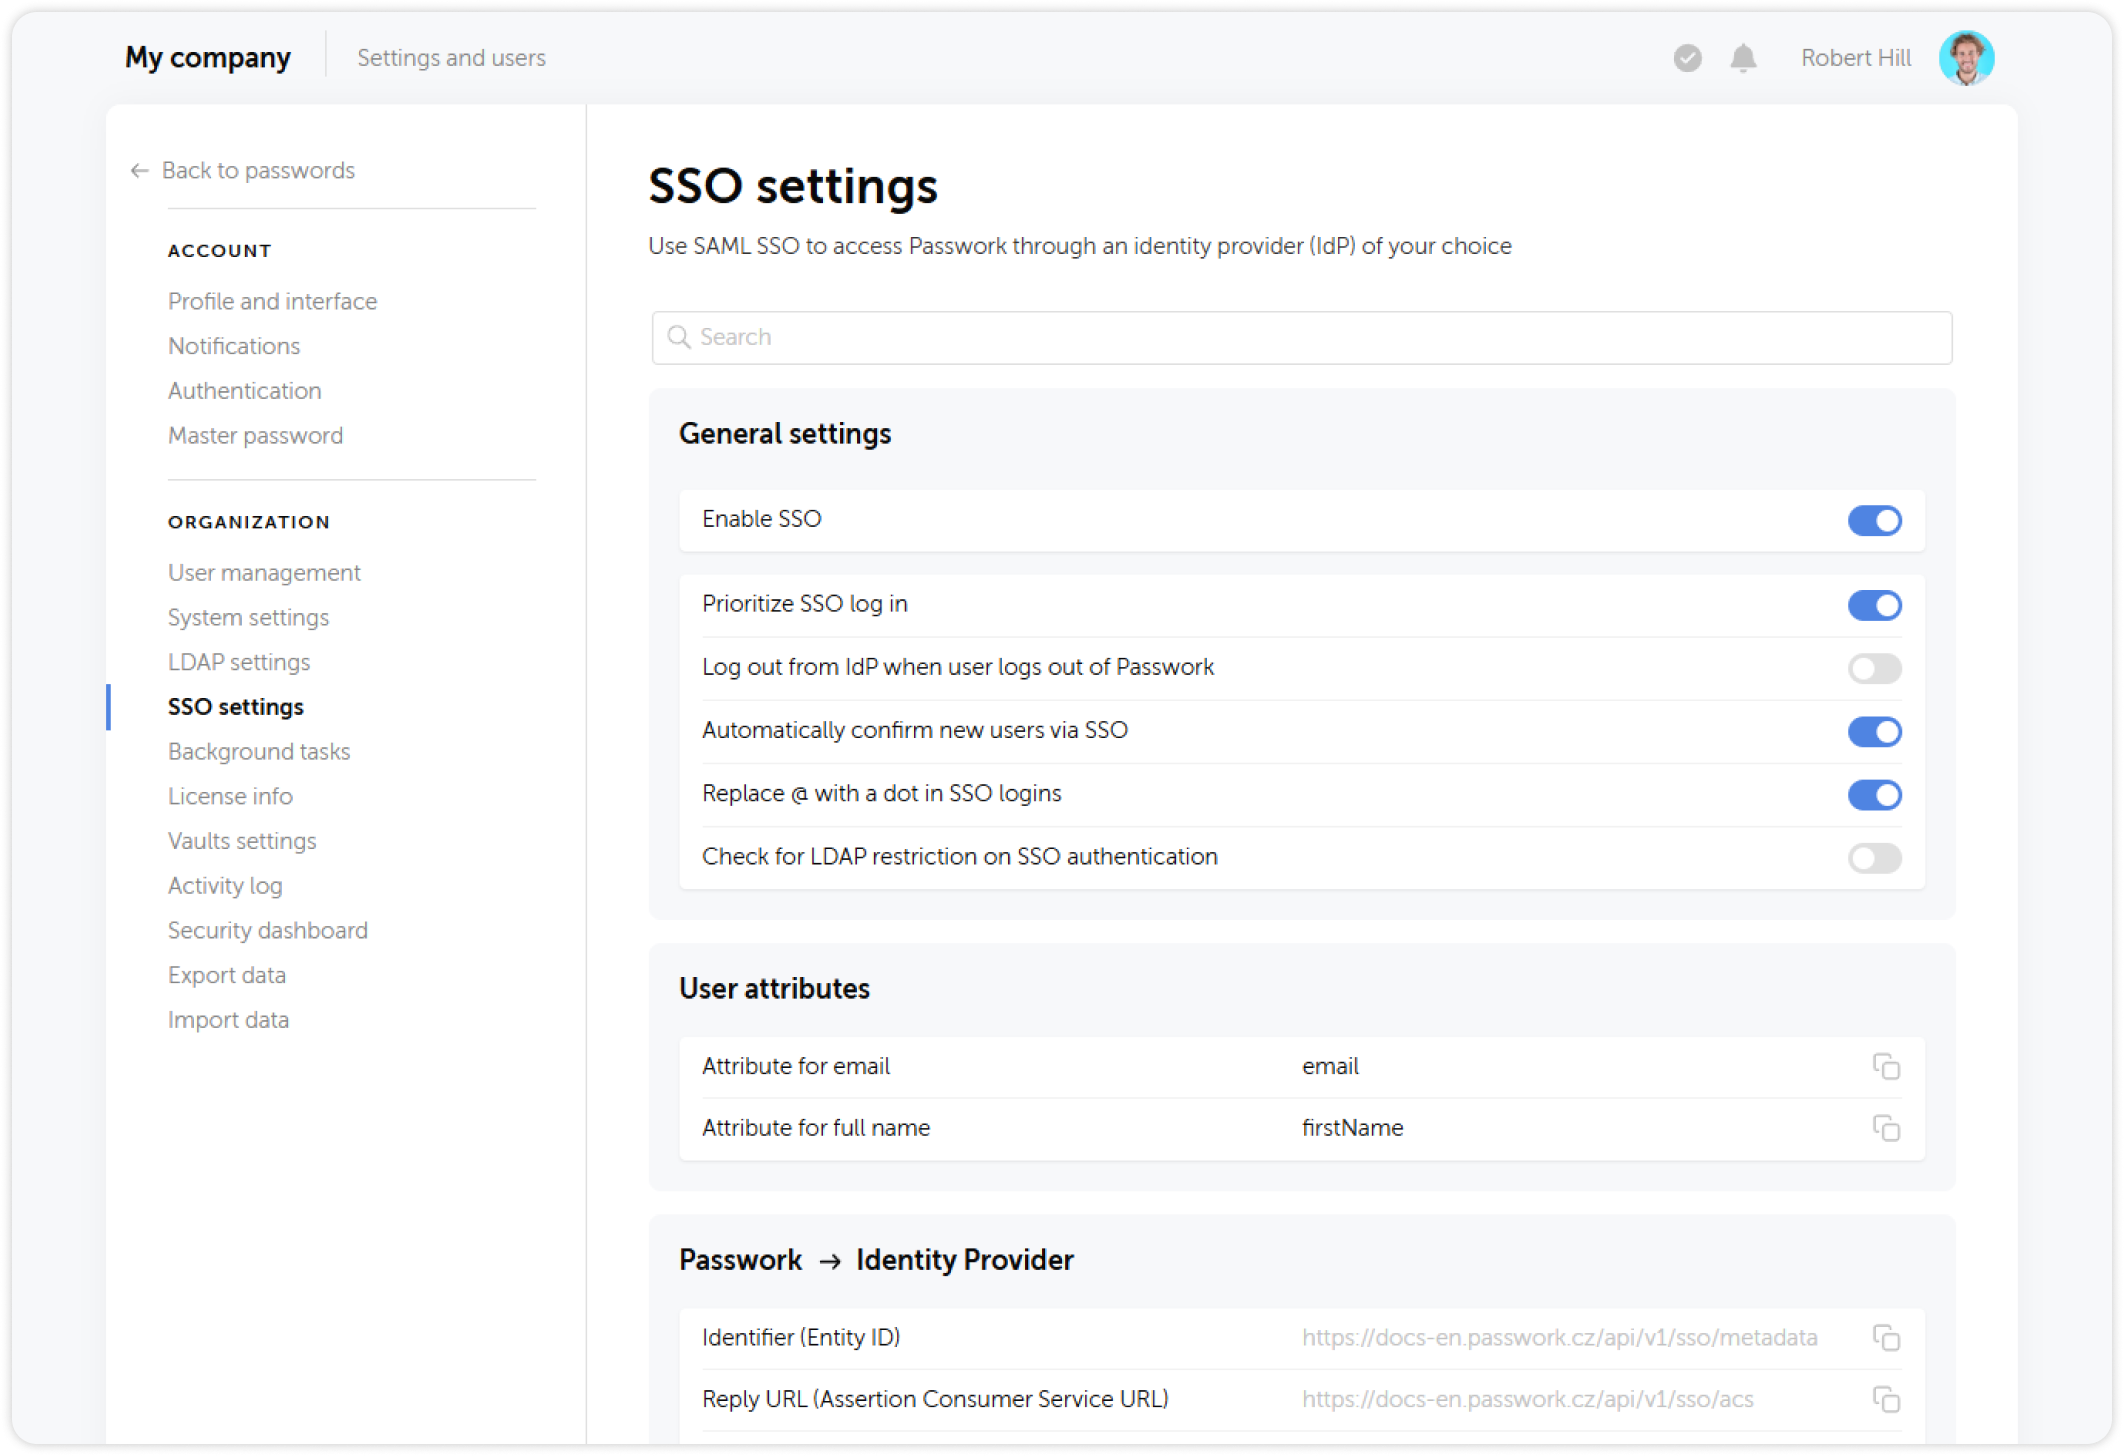Screen dimensions: 2124x1456
Task: Toggle Automatically confirm new users via SSO
Action: pyautogui.click(x=1875, y=731)
